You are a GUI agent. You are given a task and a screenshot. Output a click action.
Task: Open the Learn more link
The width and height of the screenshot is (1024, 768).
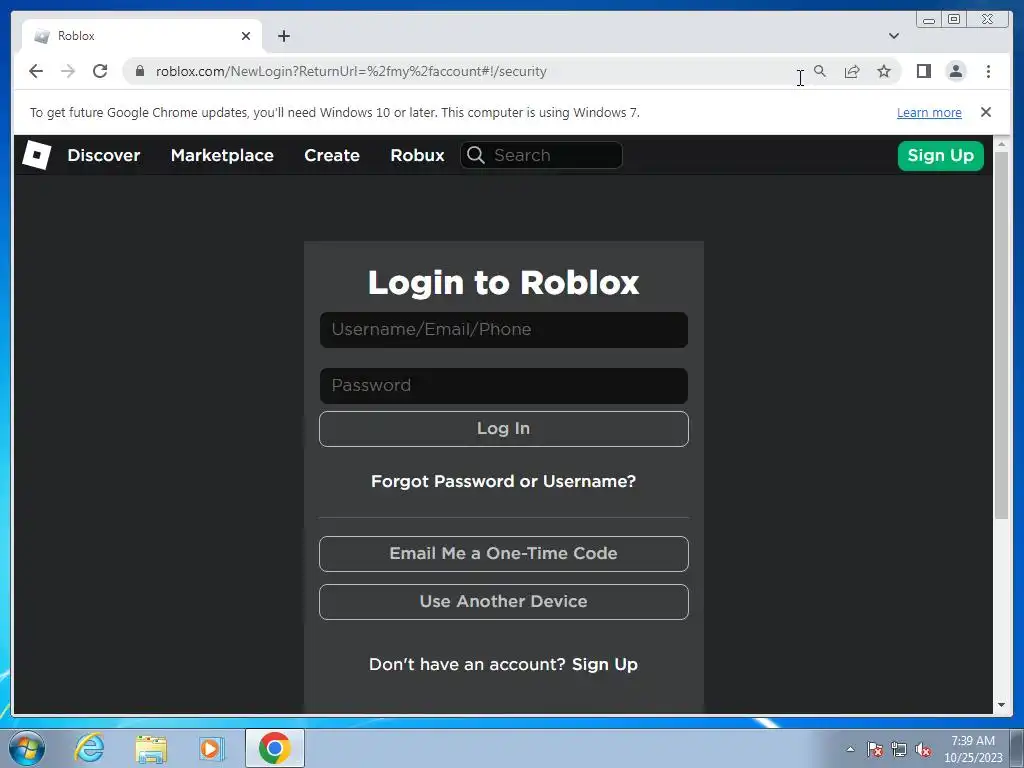click(929, 112)
